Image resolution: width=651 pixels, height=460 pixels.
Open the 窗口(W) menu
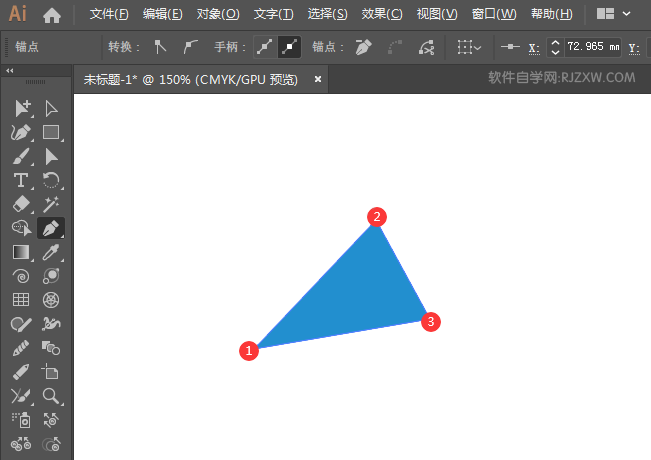(494, 14)
